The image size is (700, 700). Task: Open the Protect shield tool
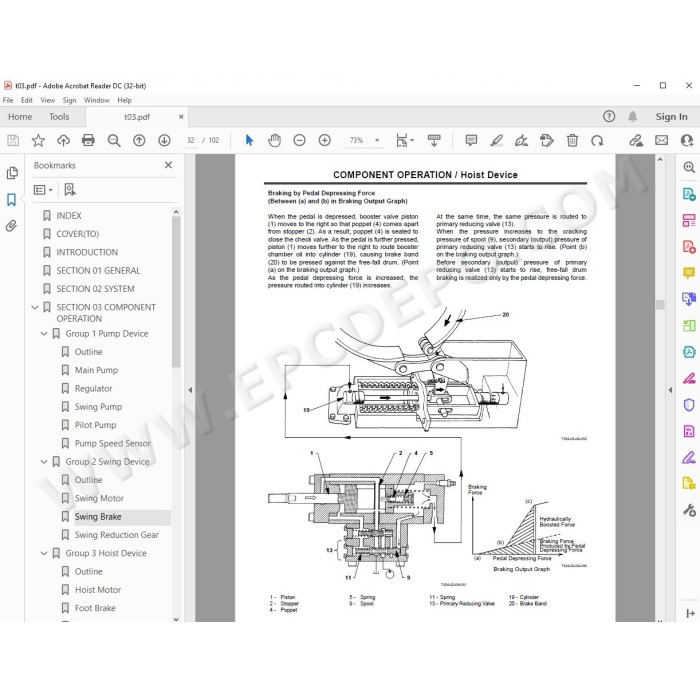(x=689, y=404)
